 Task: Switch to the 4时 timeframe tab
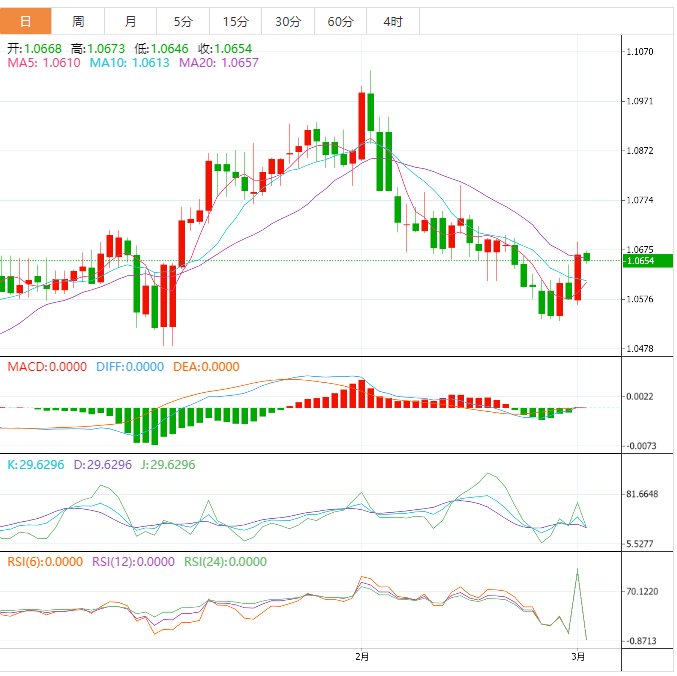(x=392, y=21)
